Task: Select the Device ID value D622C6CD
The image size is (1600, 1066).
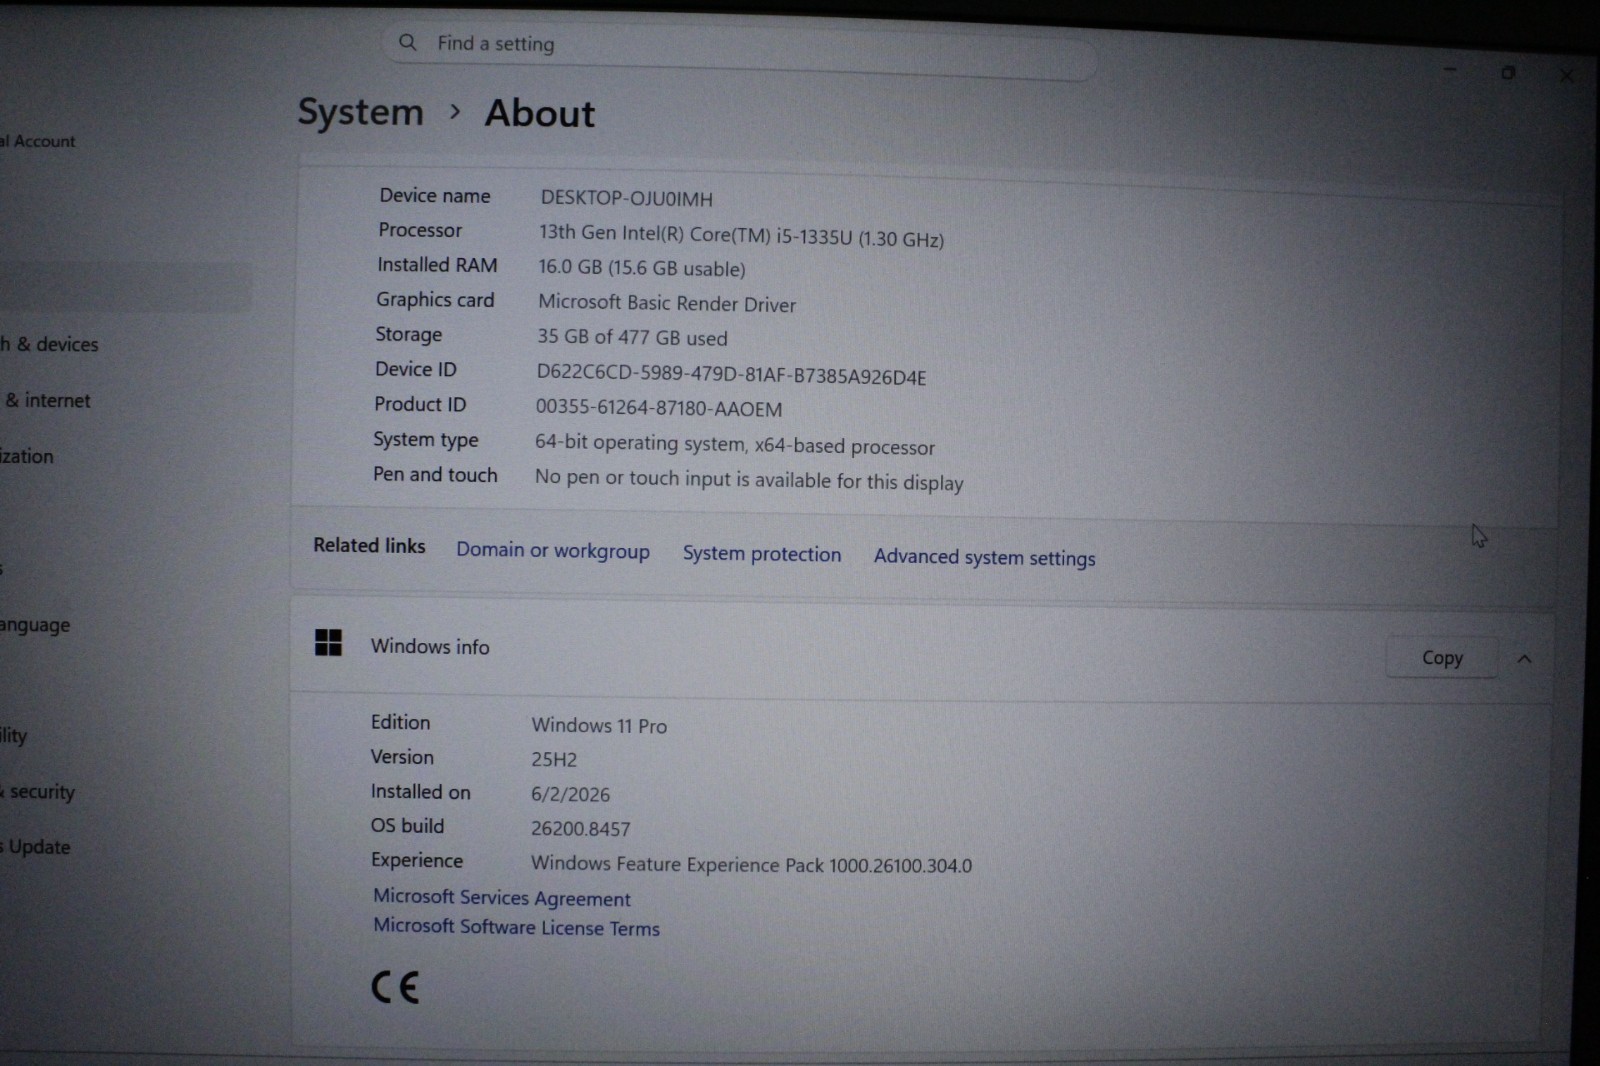Action: point(731,375)
